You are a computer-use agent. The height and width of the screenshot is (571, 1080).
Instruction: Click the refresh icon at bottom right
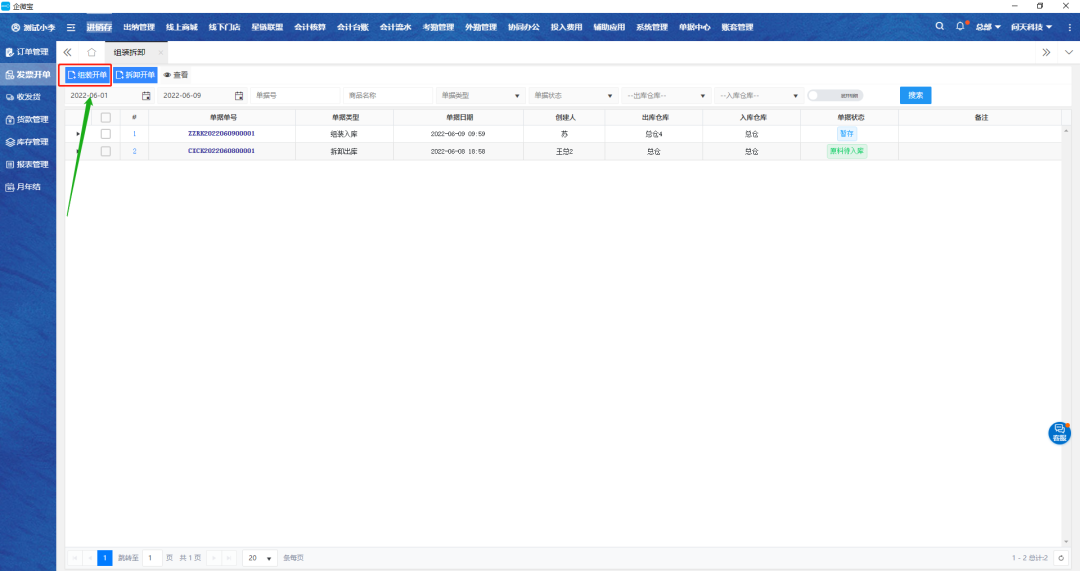pos(1061,558)
